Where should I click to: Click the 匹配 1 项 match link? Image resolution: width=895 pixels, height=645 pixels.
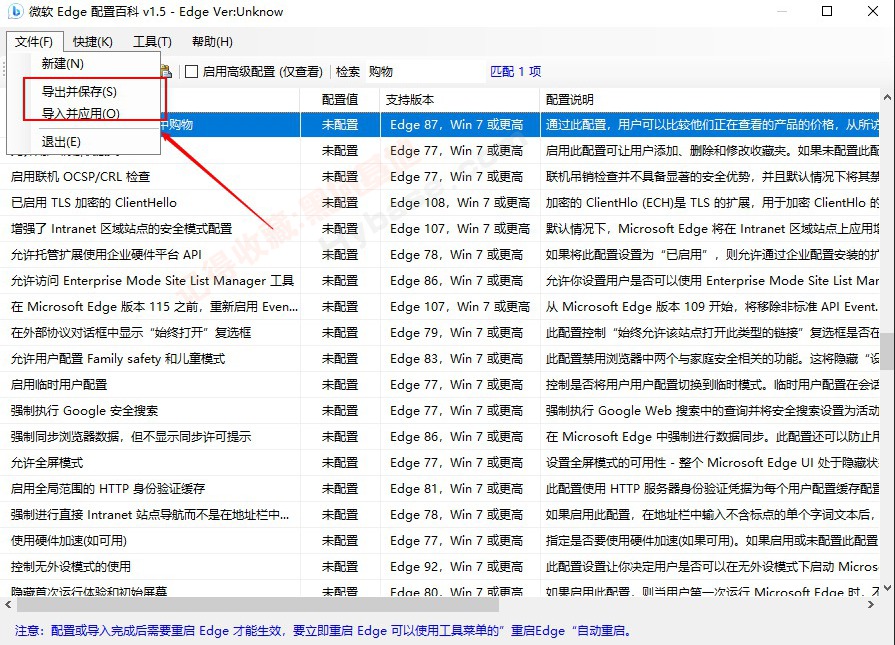515,71
